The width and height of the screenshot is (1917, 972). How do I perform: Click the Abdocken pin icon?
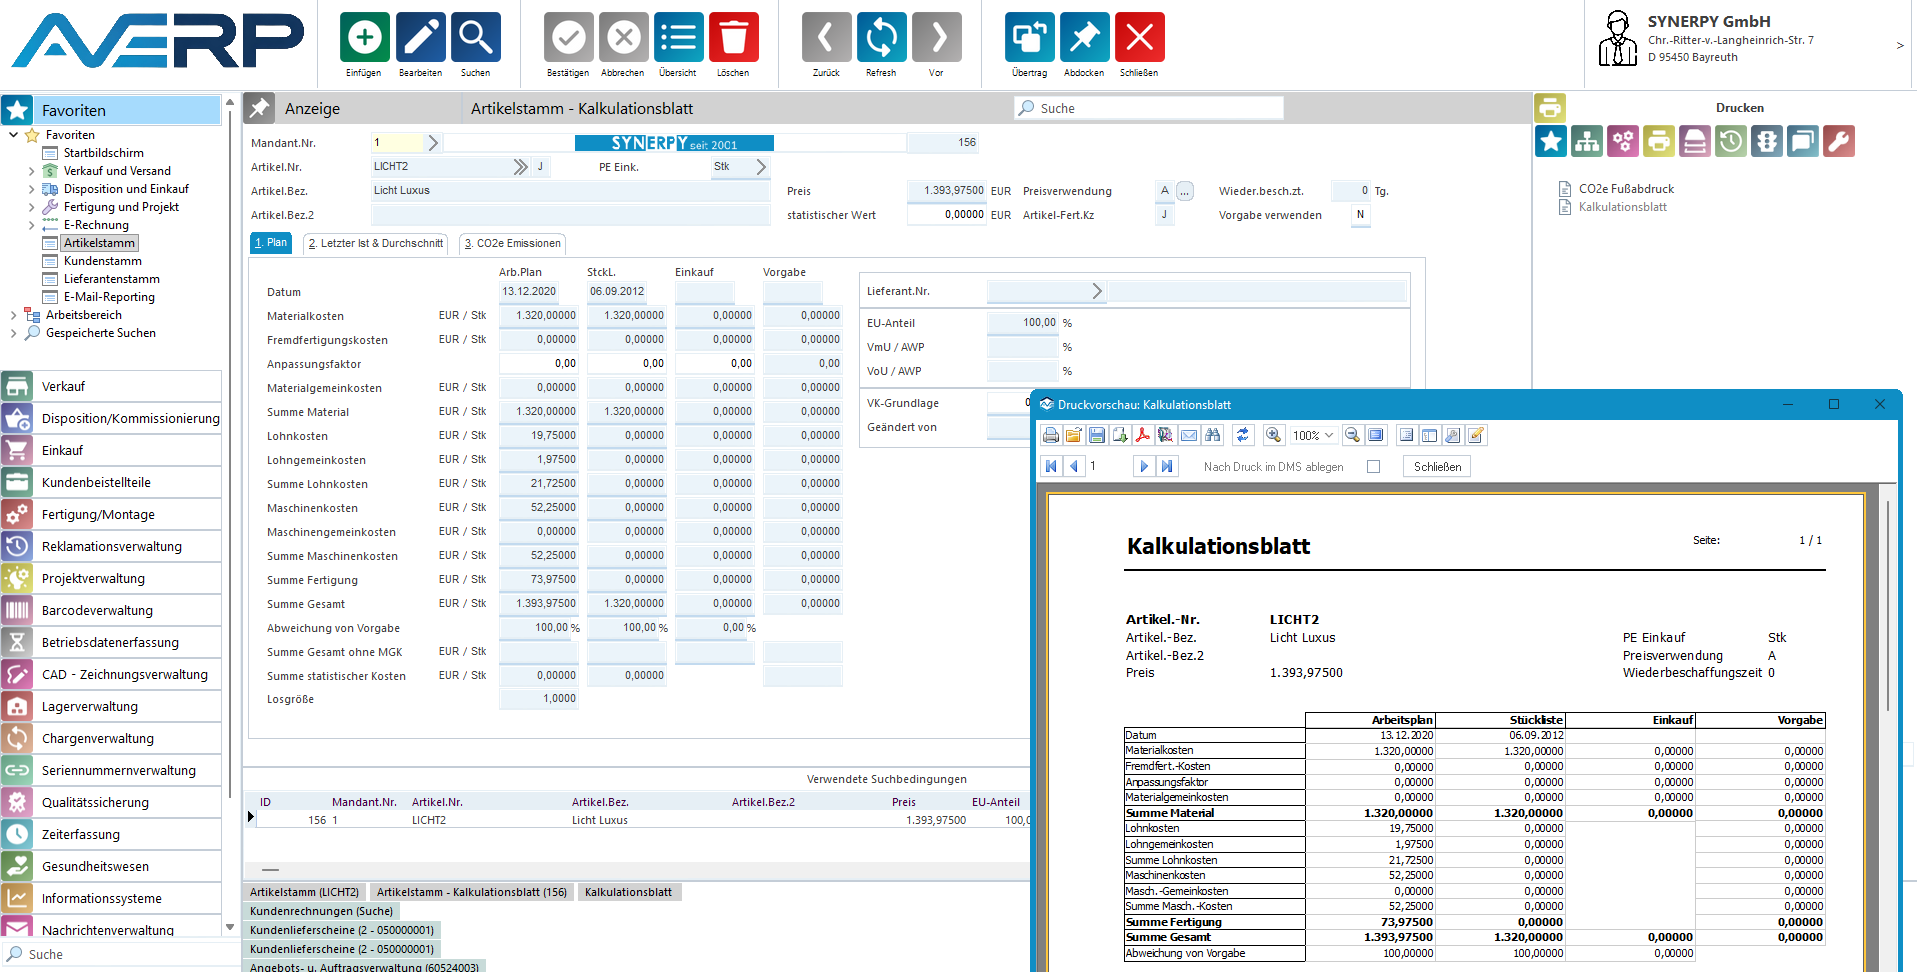1084,38
